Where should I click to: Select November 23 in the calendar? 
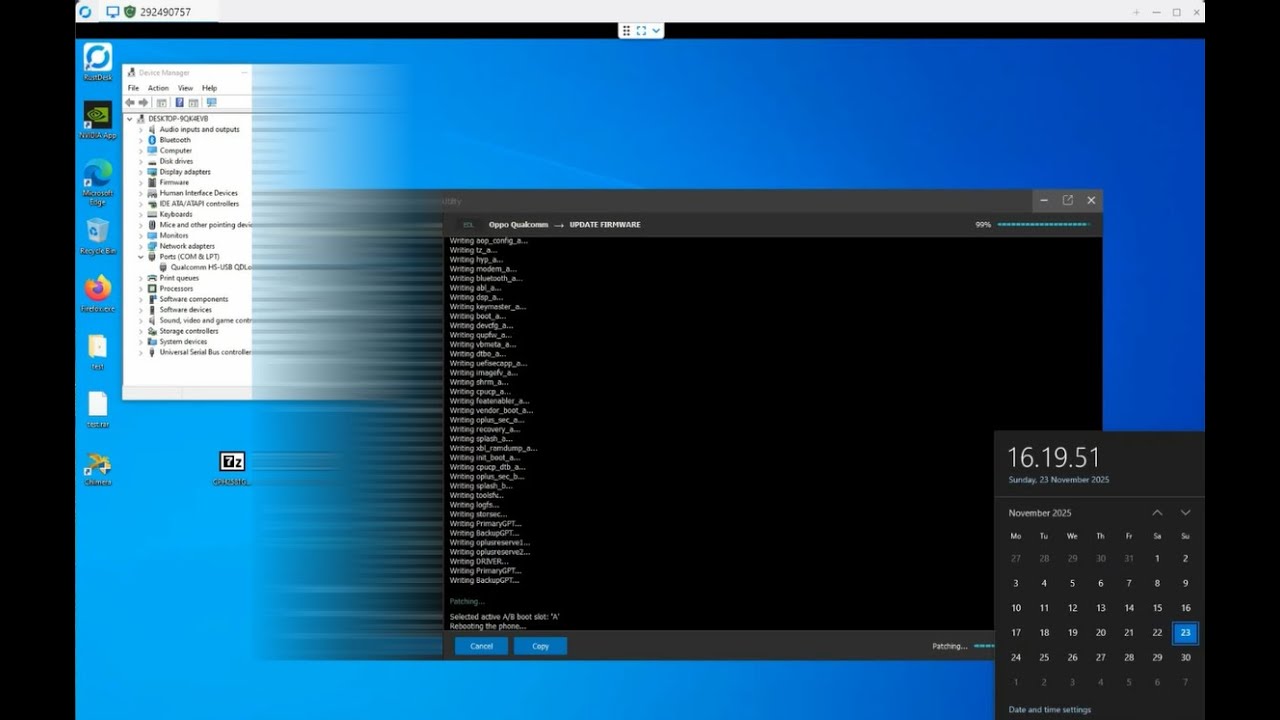coord(1185,632)
